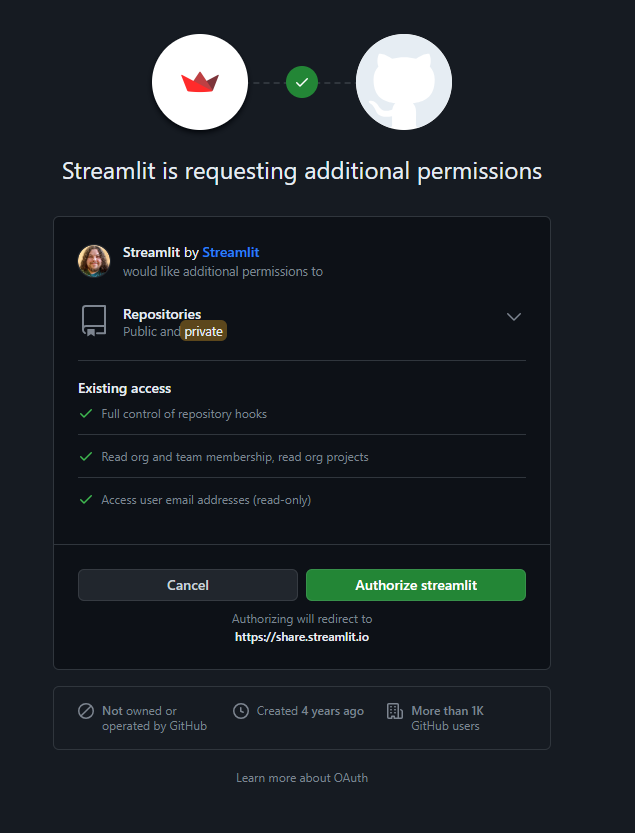Click the checkmark beside 'Read org and team membership'
This screenshot has width=635, height=833.
85,456
